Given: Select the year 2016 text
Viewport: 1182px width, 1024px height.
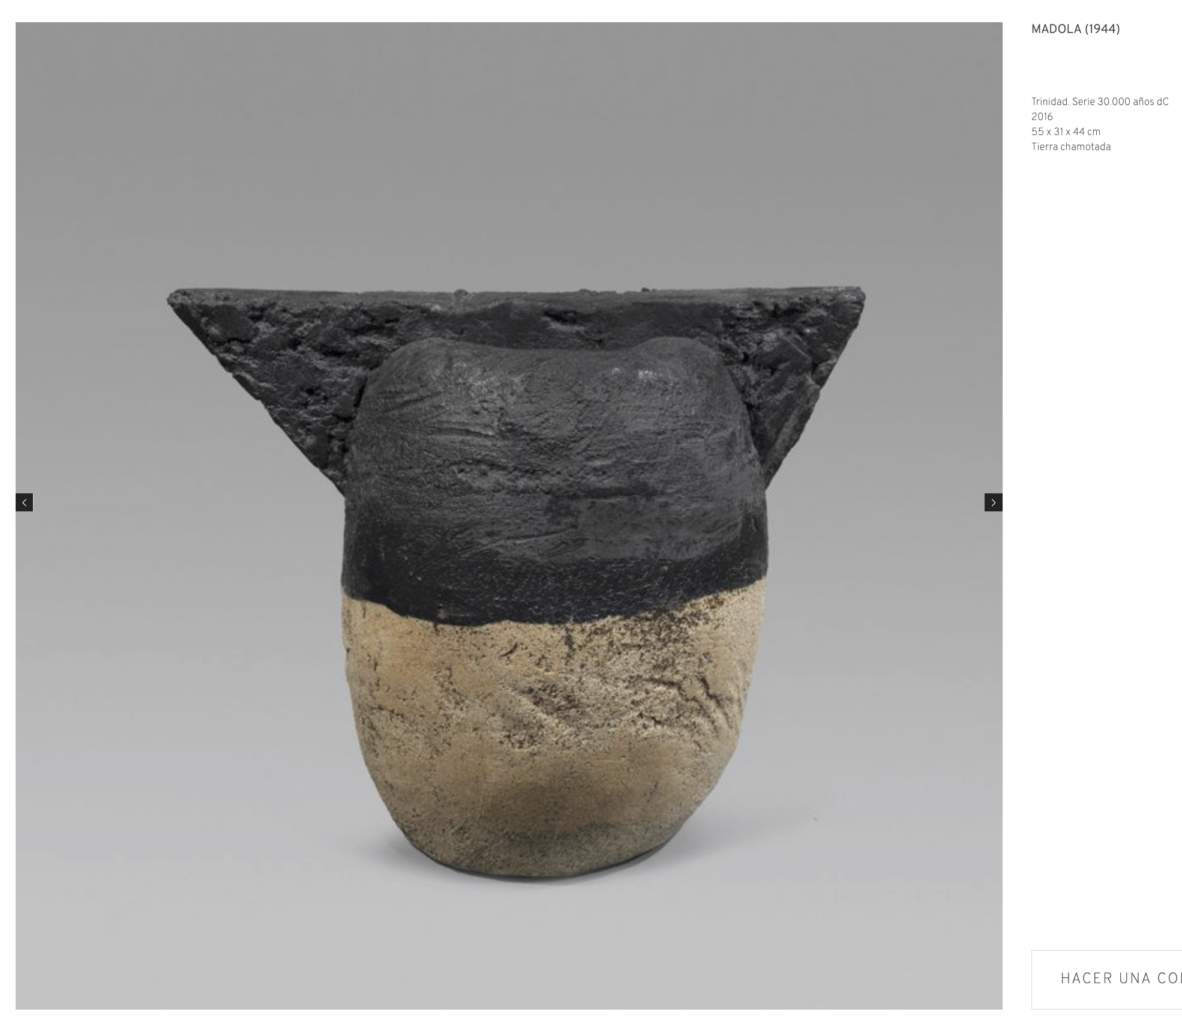Looking at the screenshot, I should pos(1042,117).
